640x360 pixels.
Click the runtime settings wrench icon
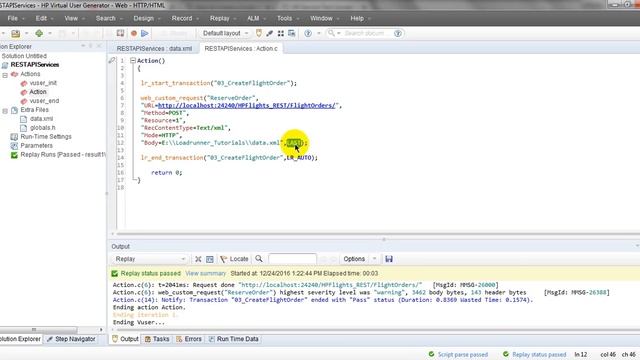[269, 33]
